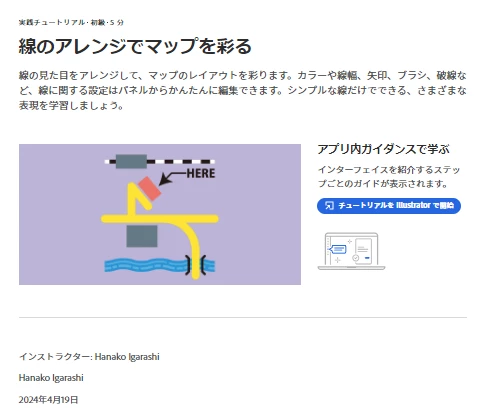Image resolution: width=490 pixels, height=416 pixels.
Task: Click the 実践チュートリアル category label at top
Action: (52, 23)
